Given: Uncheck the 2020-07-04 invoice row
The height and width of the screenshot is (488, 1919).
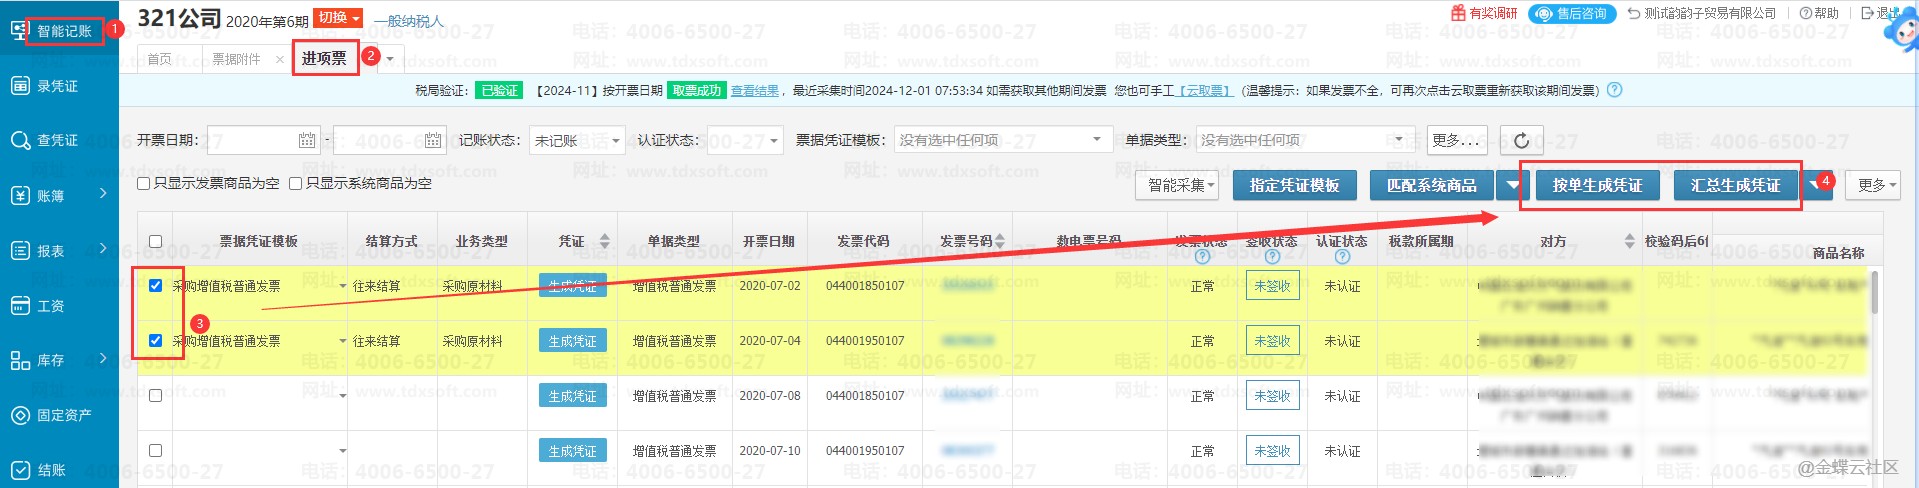Looking at the screenshot, I should tap(155, 341).
